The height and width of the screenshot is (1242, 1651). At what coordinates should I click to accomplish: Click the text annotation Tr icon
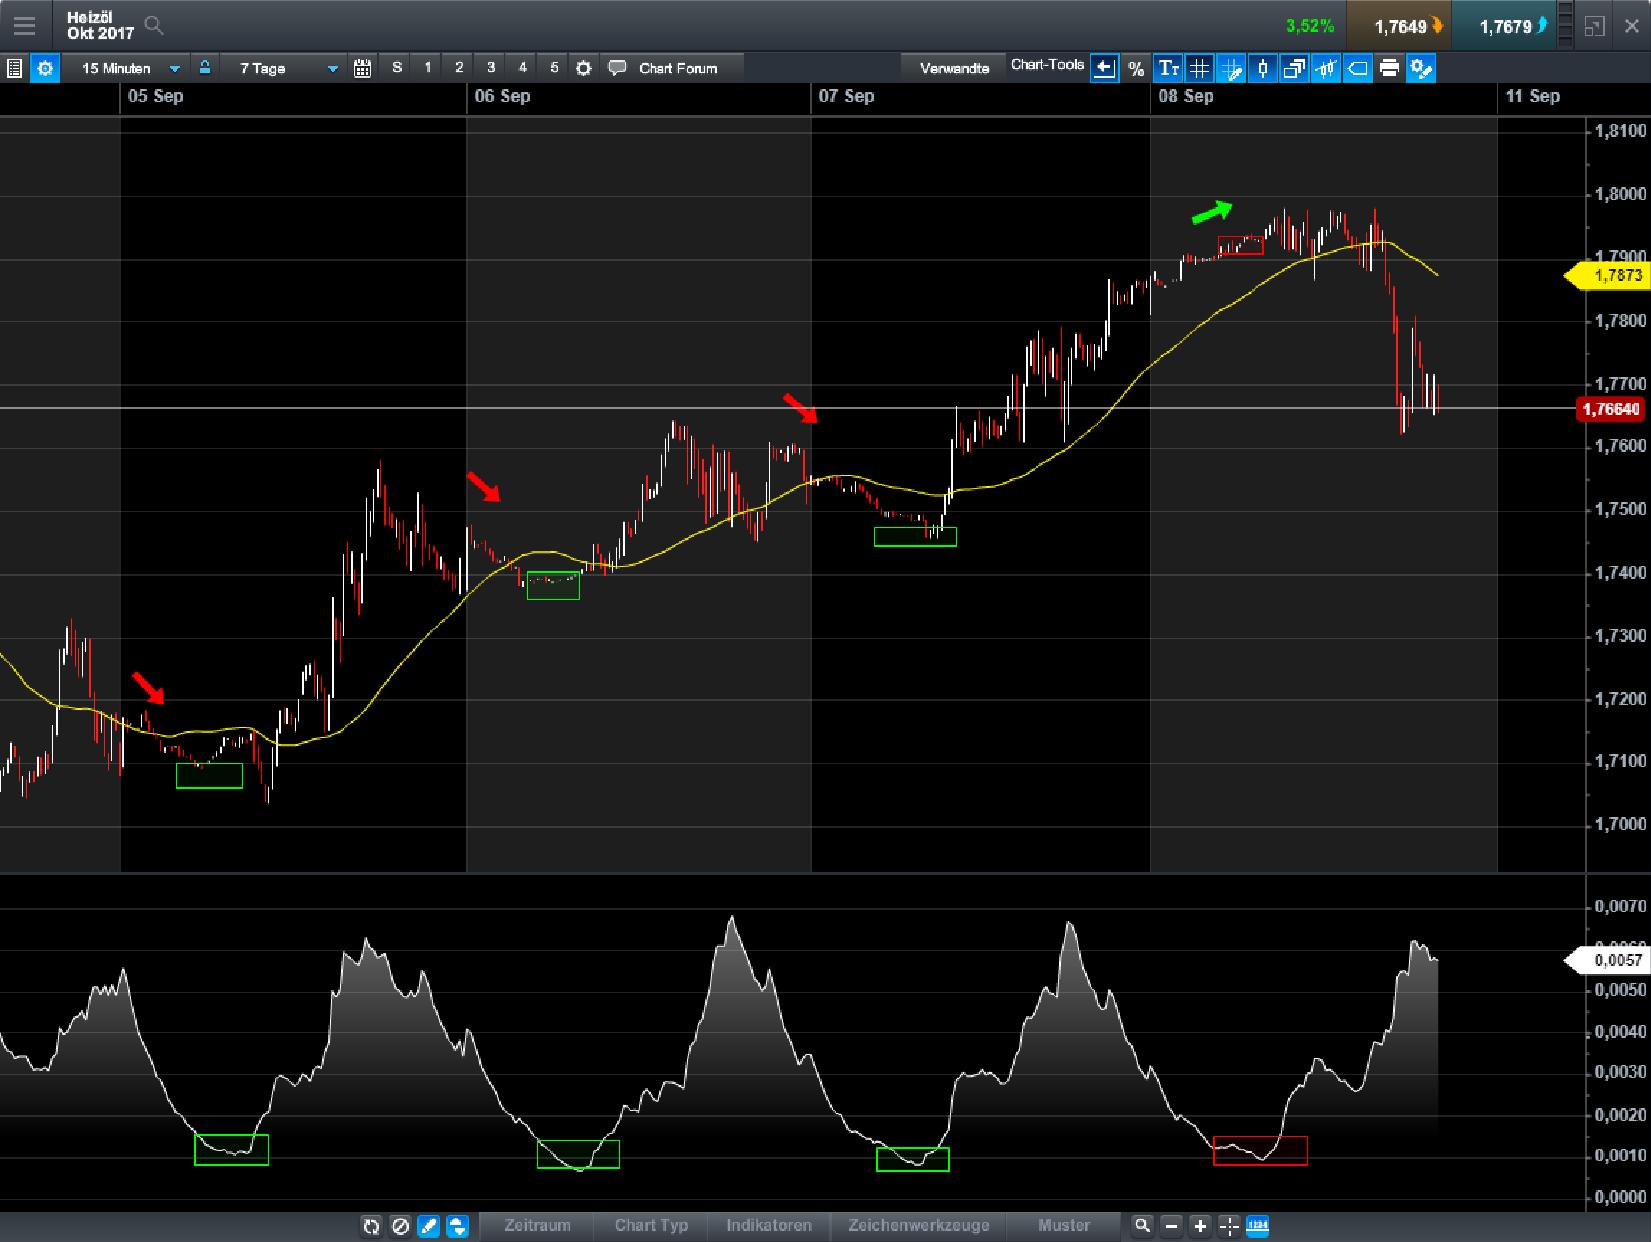pyautogui.click(x=1167, y=68)
